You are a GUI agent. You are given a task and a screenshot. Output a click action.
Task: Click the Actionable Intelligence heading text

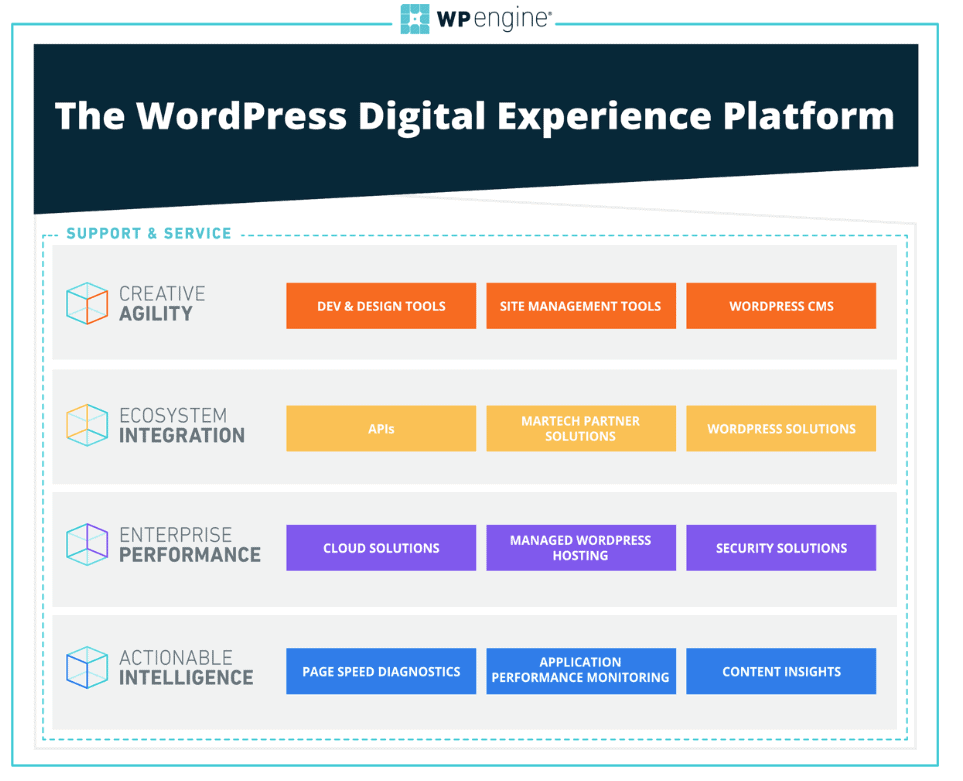click(186, 667)
